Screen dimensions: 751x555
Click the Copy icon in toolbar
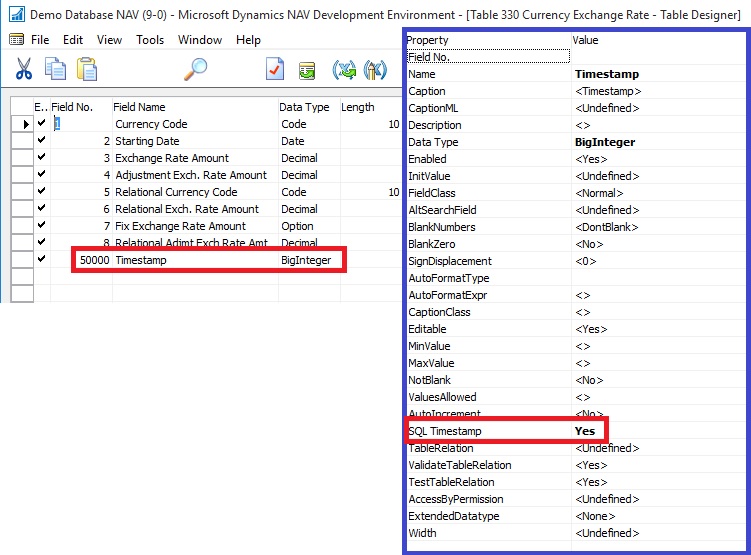tap(57, 69)
